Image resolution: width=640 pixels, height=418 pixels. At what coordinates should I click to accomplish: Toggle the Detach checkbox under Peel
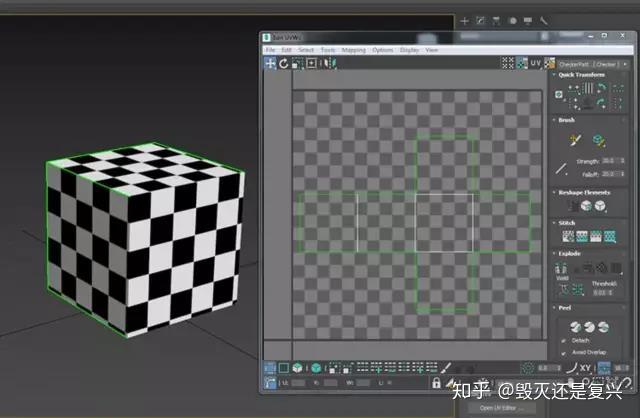click(x=564, y=340)
